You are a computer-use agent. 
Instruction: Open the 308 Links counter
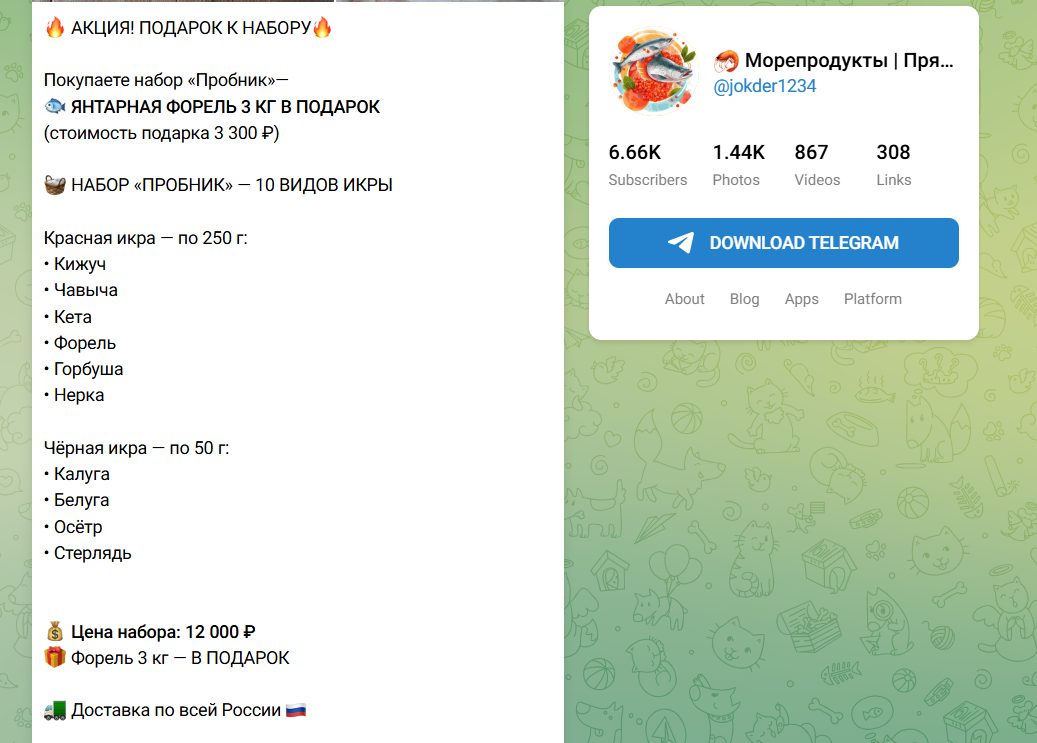pos(893,165)
